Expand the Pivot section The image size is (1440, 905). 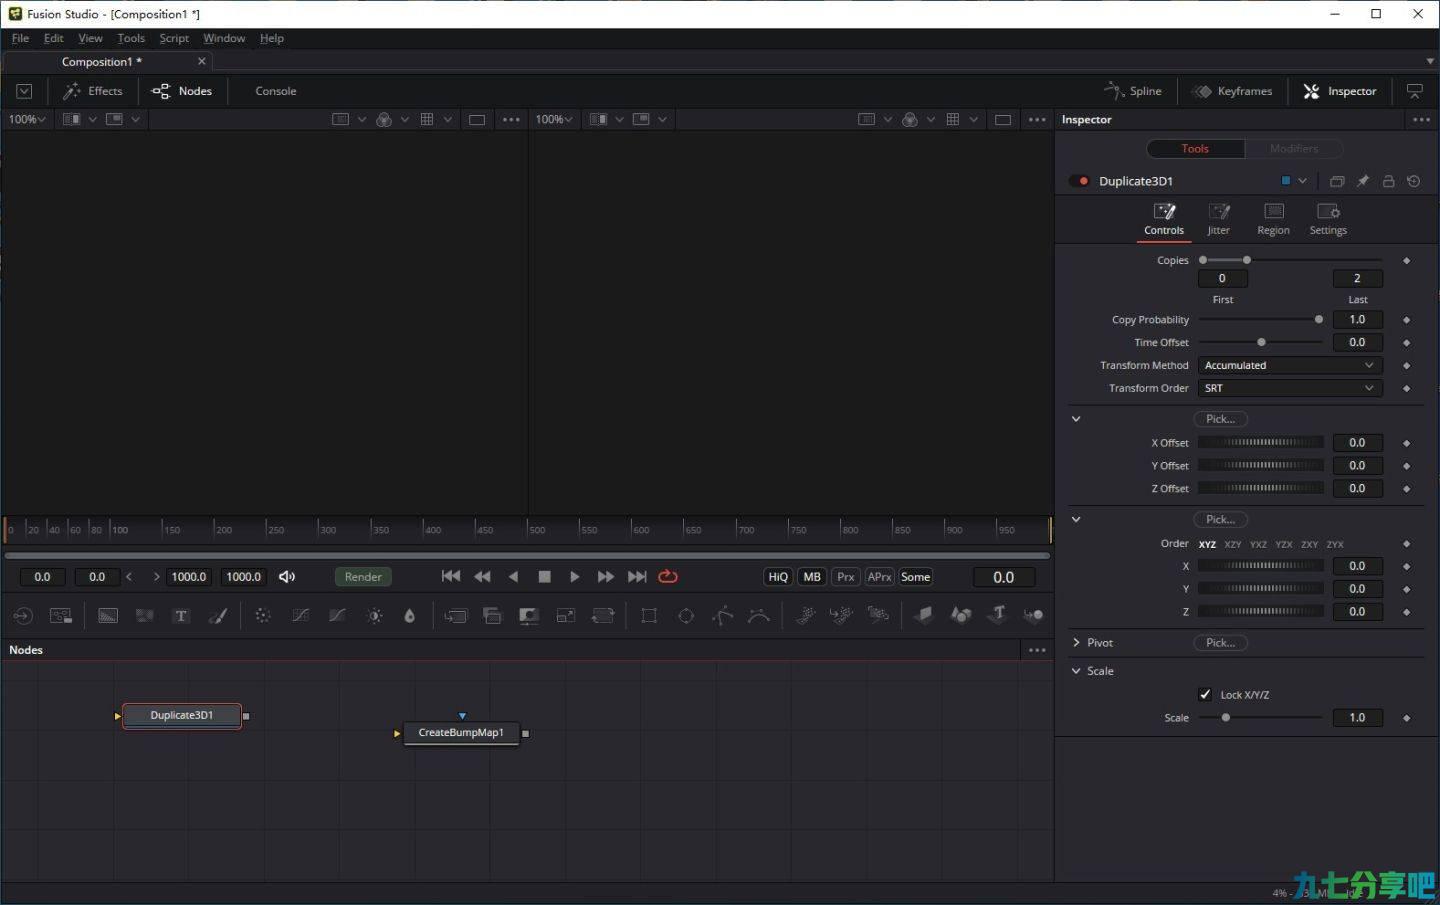(1076, 643)
